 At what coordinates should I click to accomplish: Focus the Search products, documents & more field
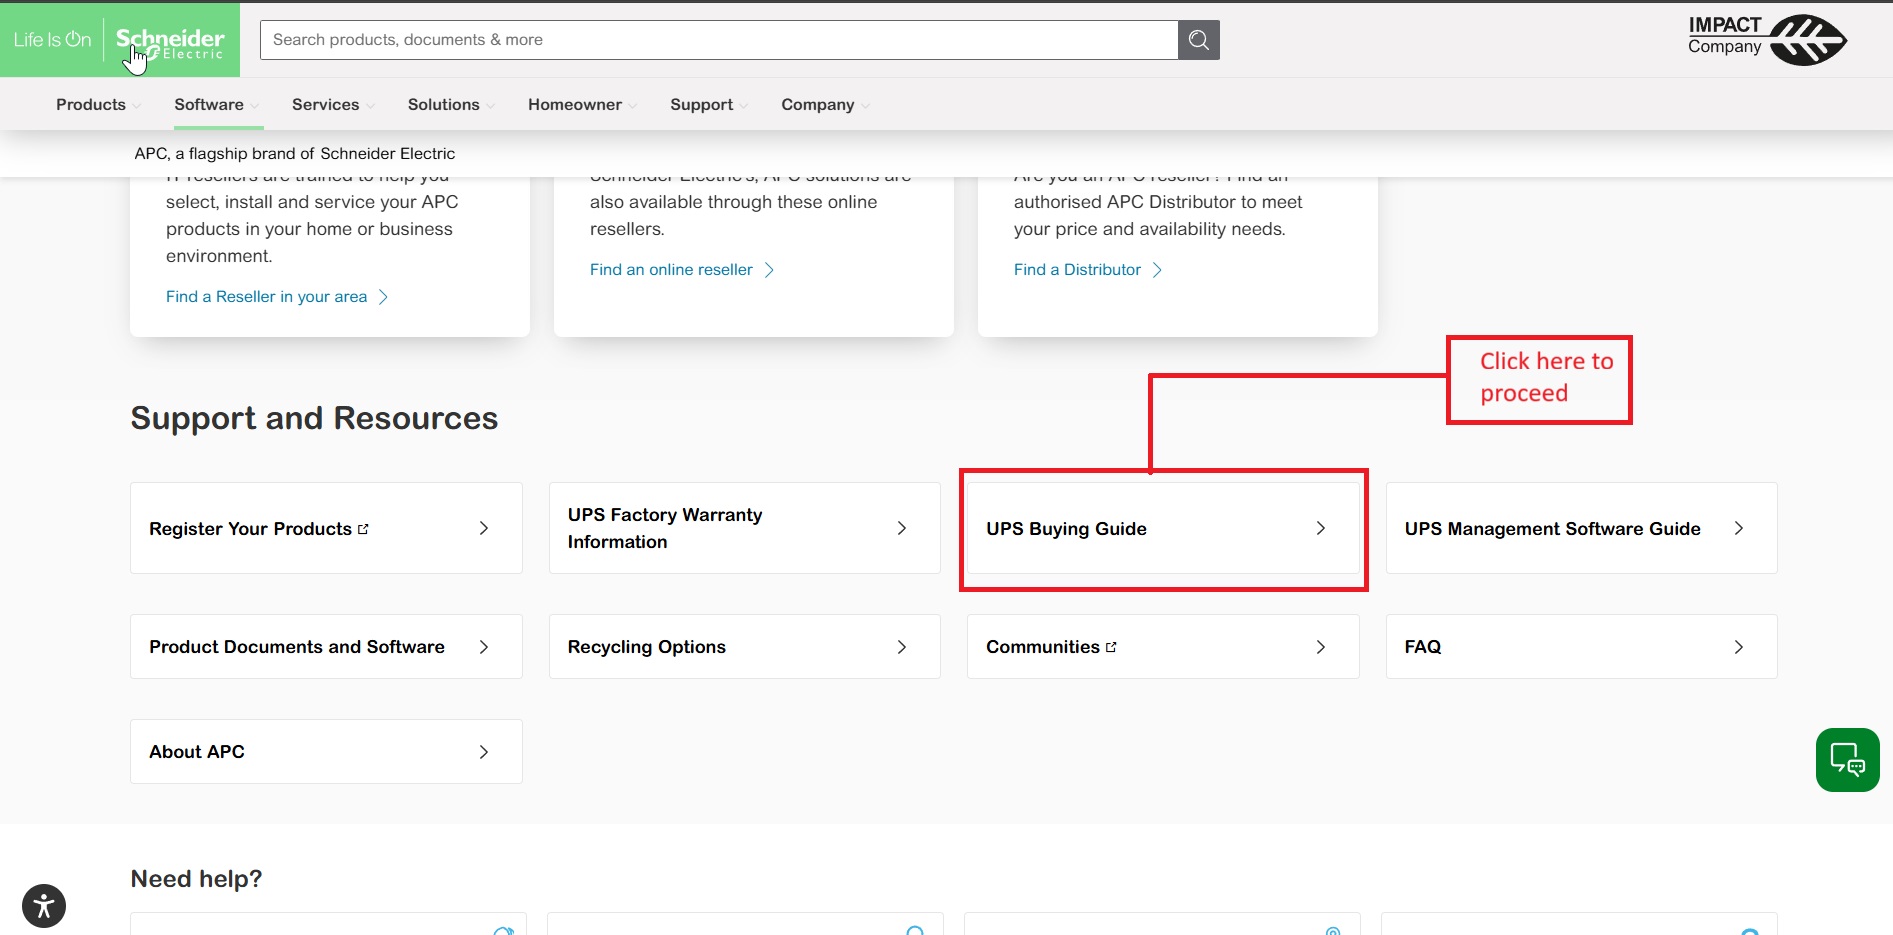(x=719, y=40)
